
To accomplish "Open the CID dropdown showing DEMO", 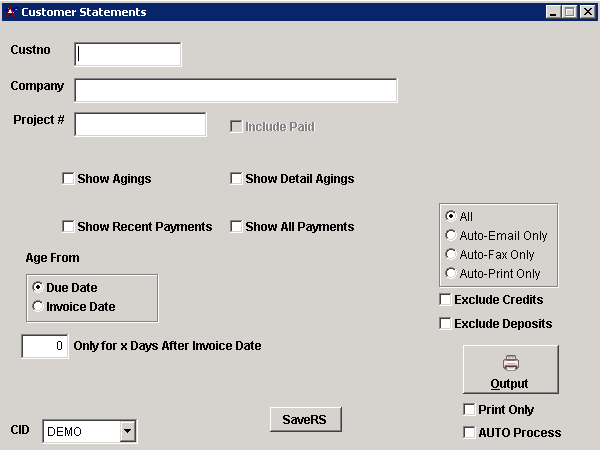I will pos(127,431).
